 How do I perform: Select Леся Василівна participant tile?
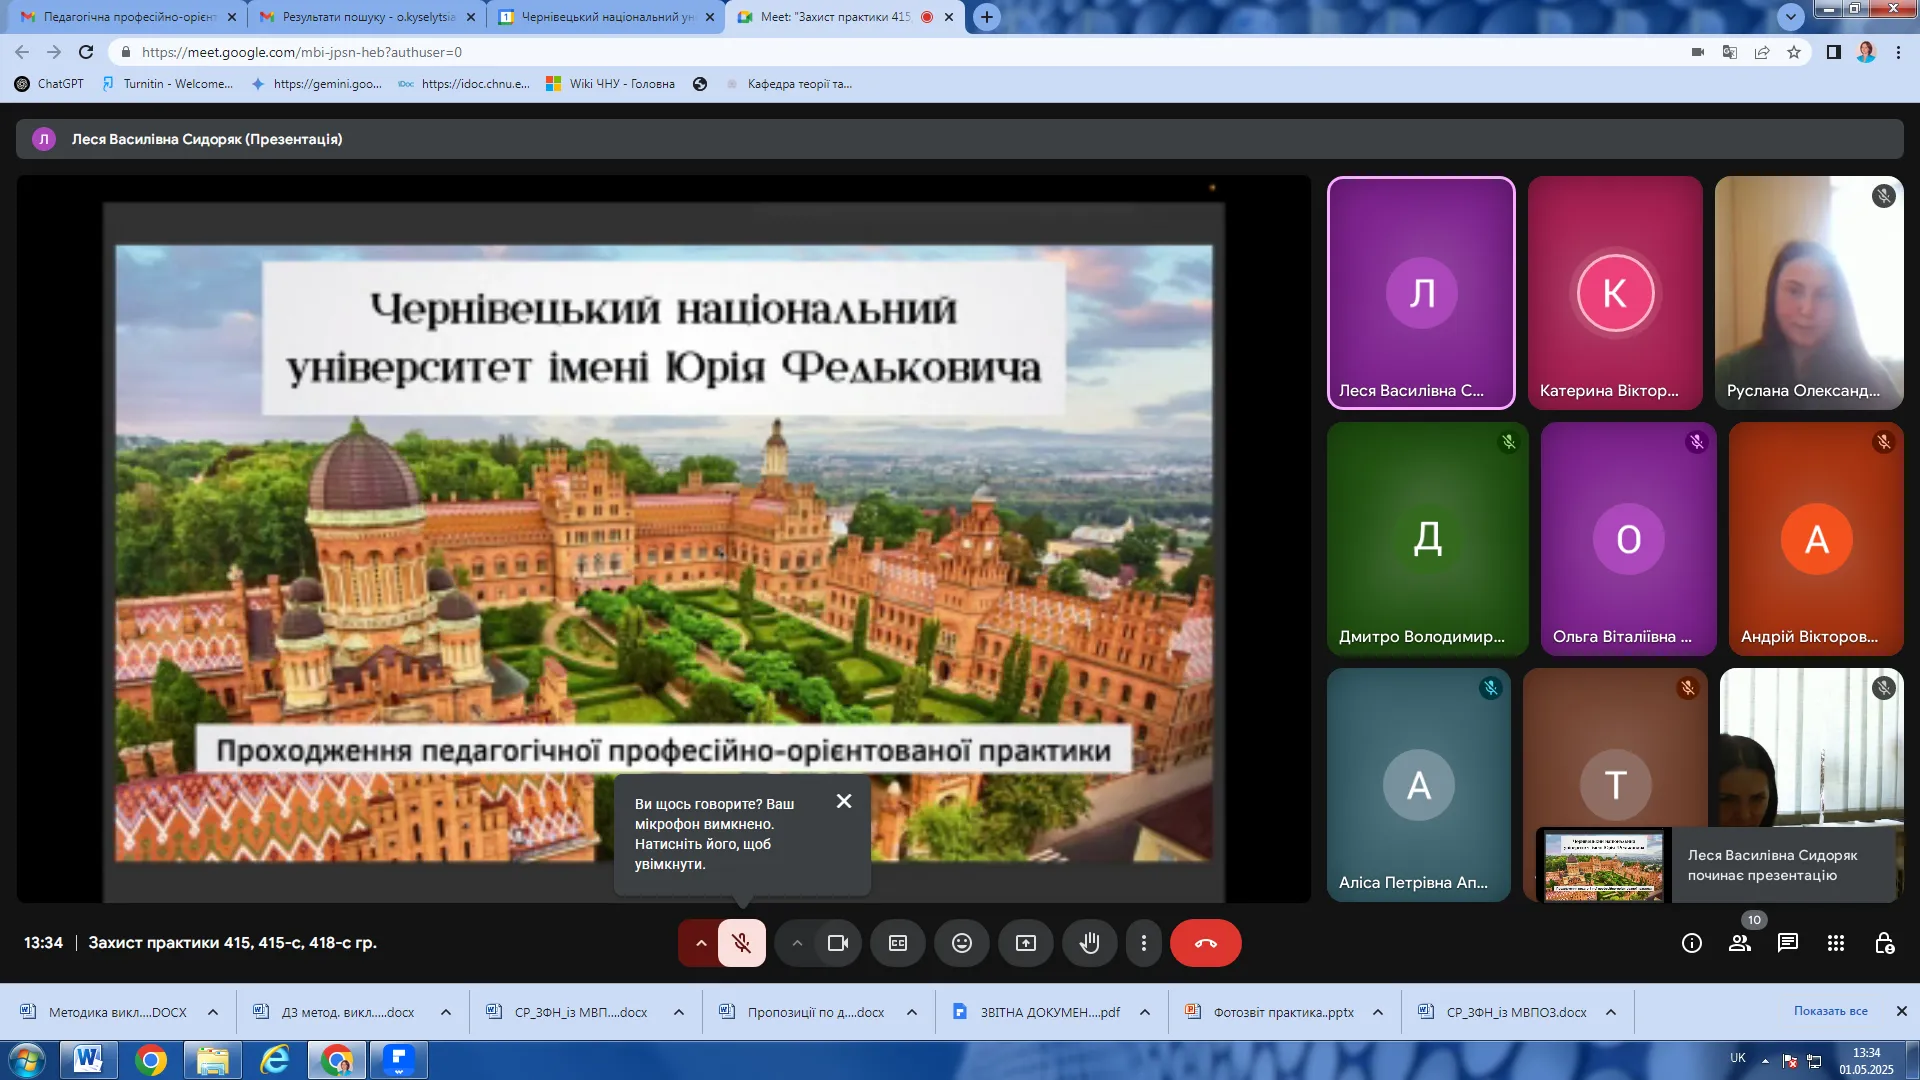tap(1421, 293)
